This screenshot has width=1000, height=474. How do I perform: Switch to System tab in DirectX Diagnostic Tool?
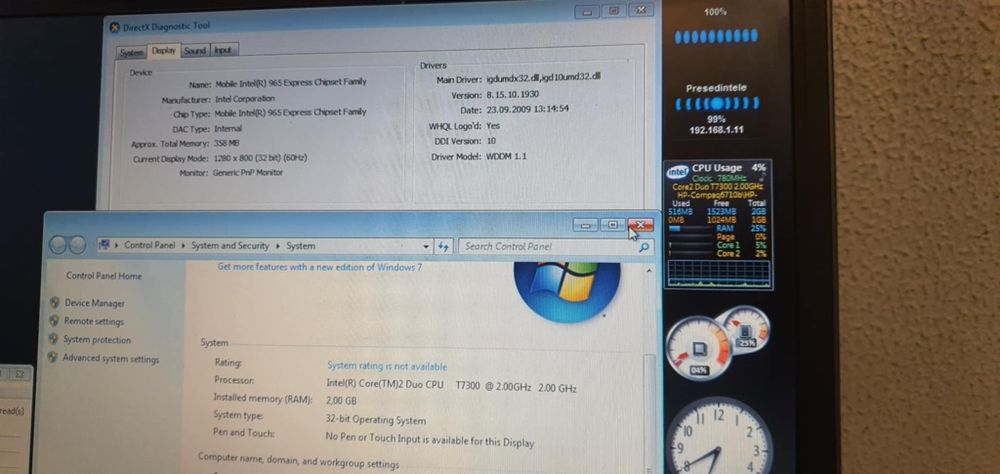131,53
